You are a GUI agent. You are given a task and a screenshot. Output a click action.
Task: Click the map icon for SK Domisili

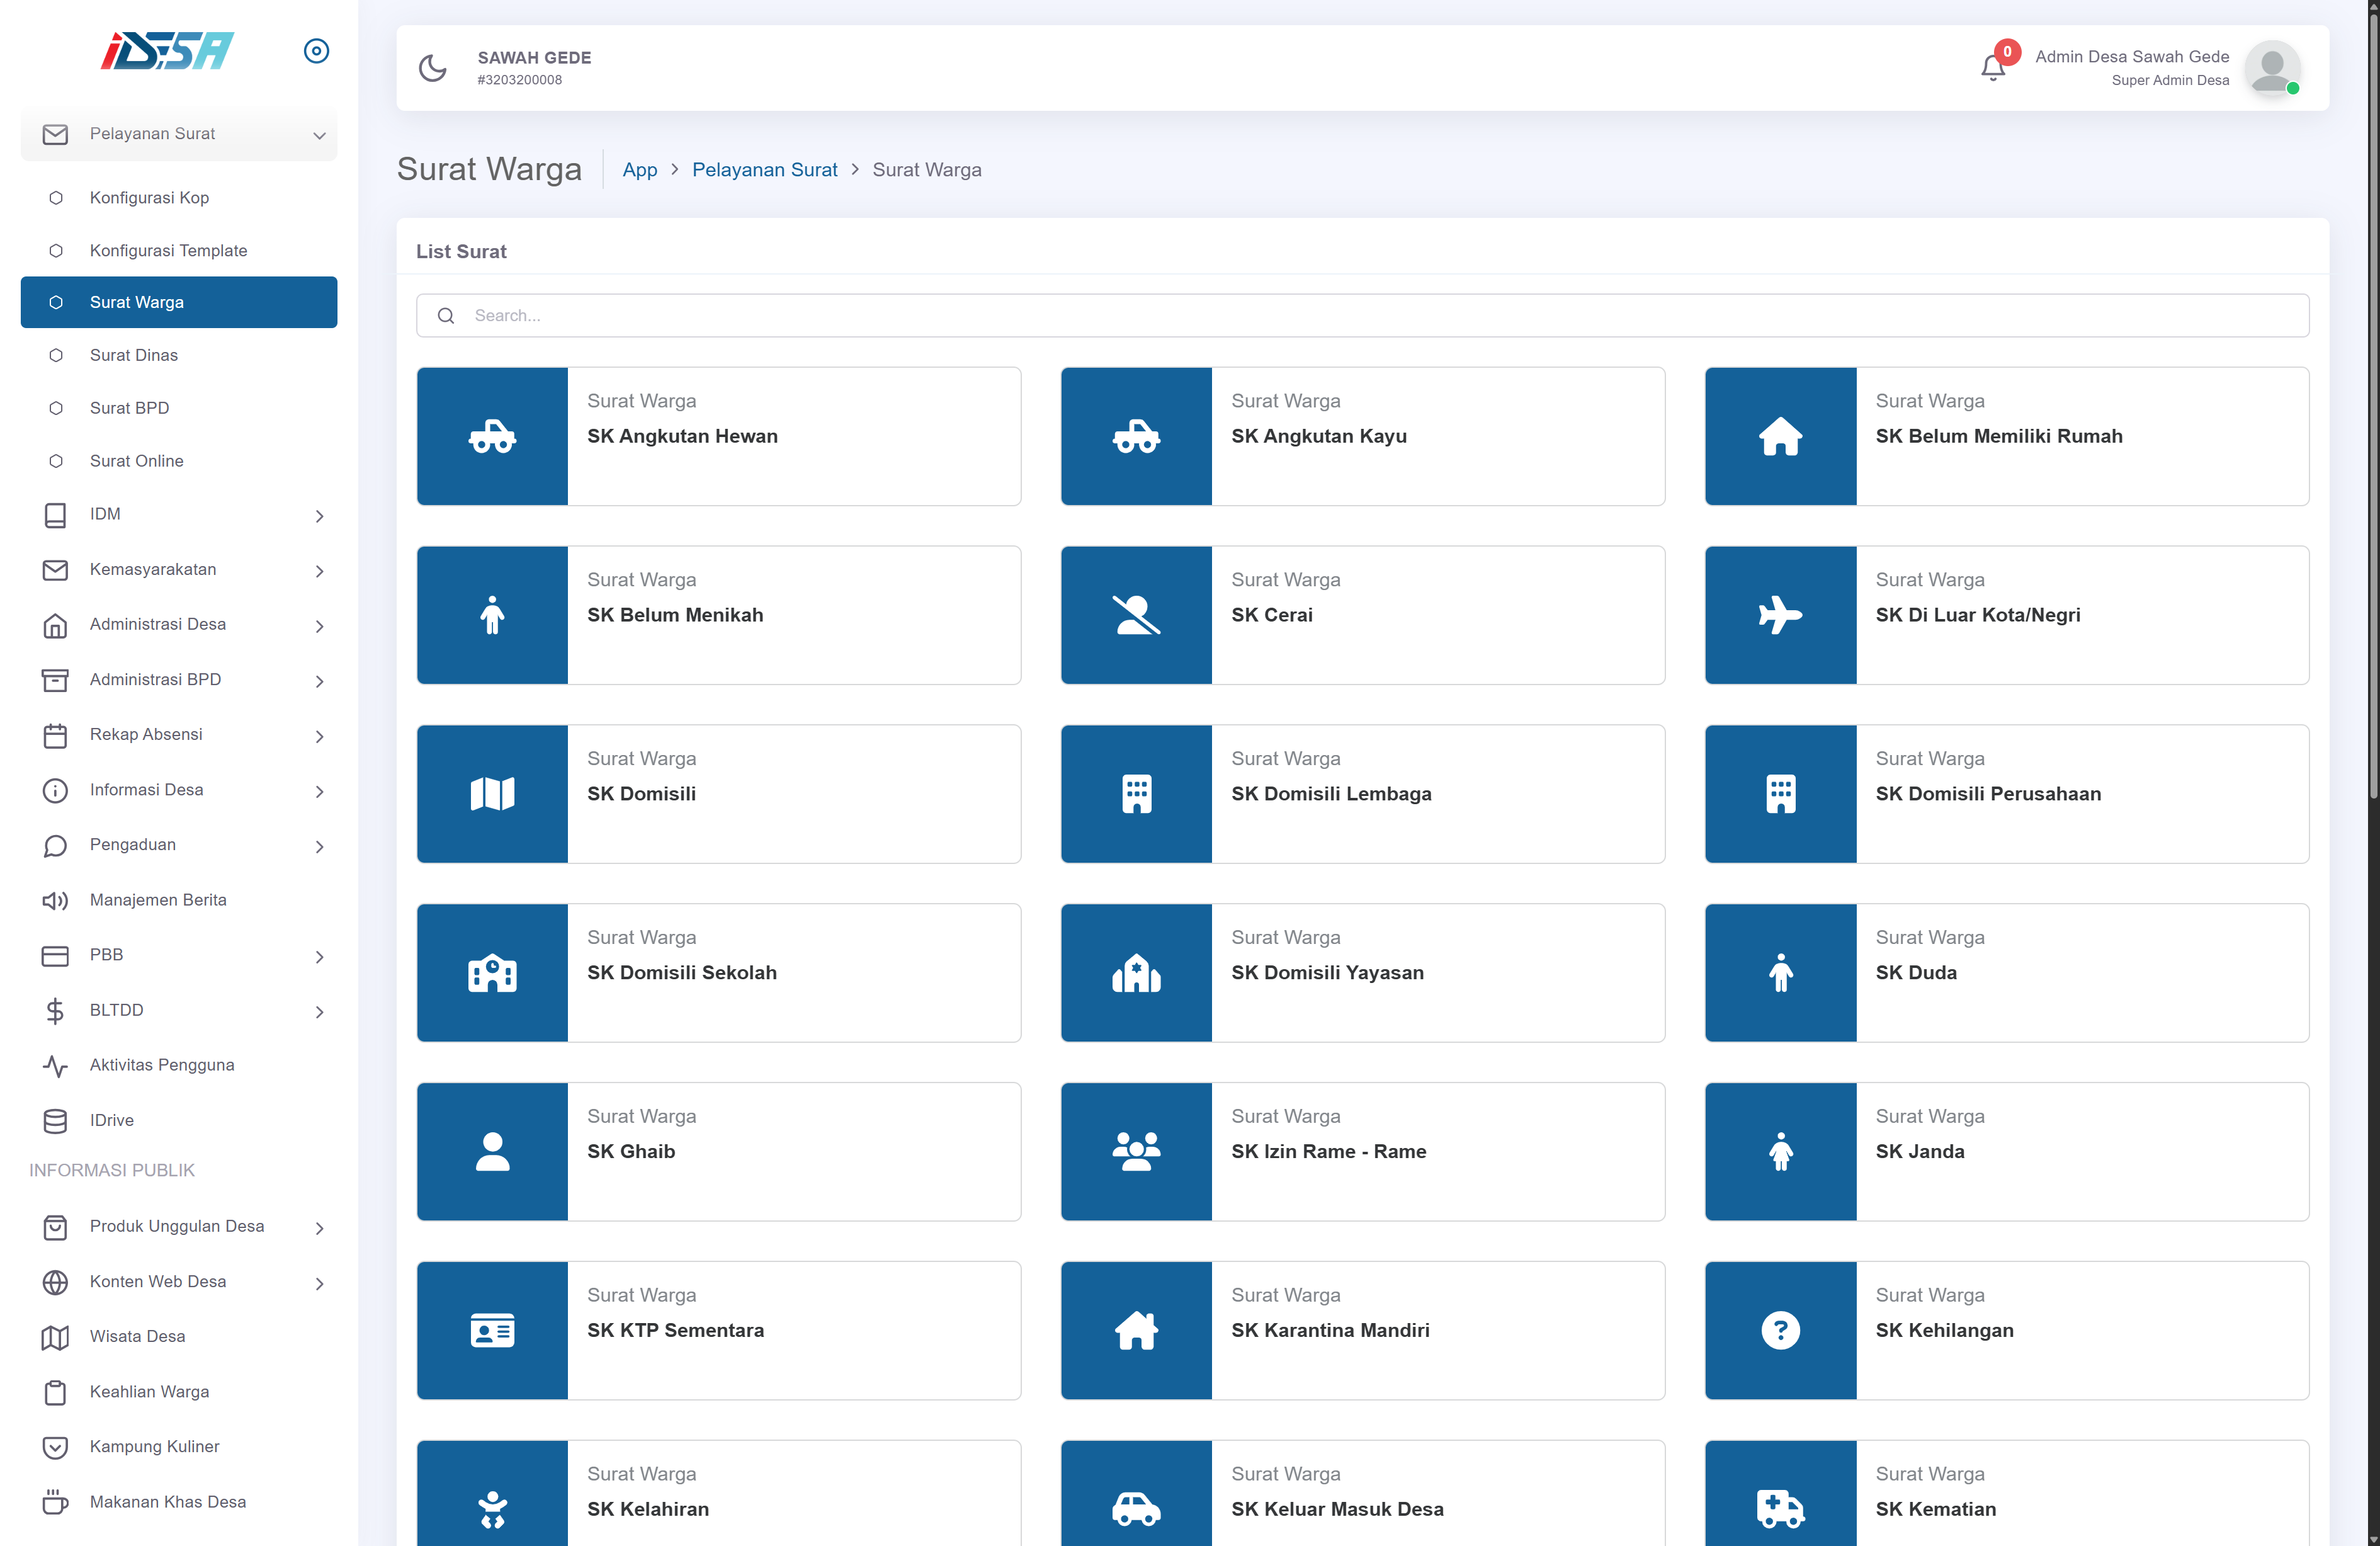pyautogui.click(x=492, y=794)
